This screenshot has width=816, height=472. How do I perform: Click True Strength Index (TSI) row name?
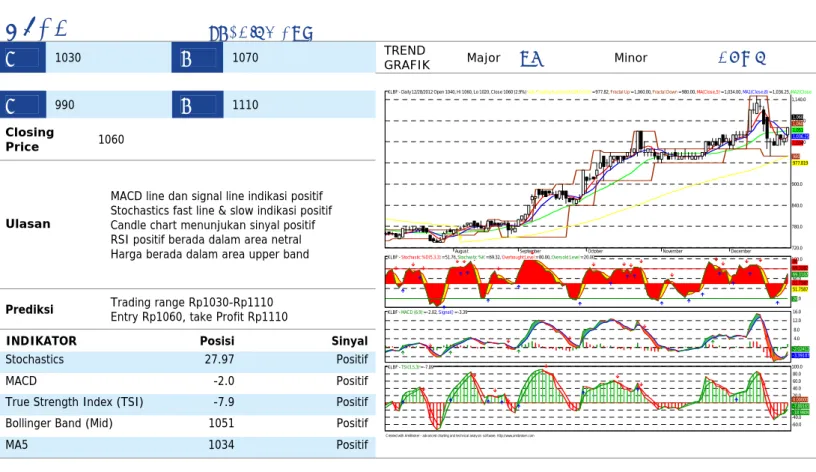[x=74, y=402]
